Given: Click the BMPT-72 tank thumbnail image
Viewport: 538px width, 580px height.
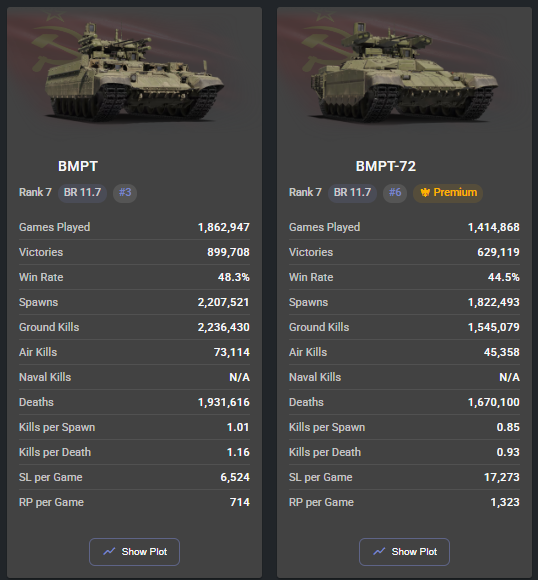Looking at the screenshot, I should pyautogui.click(x=405, y=72).
